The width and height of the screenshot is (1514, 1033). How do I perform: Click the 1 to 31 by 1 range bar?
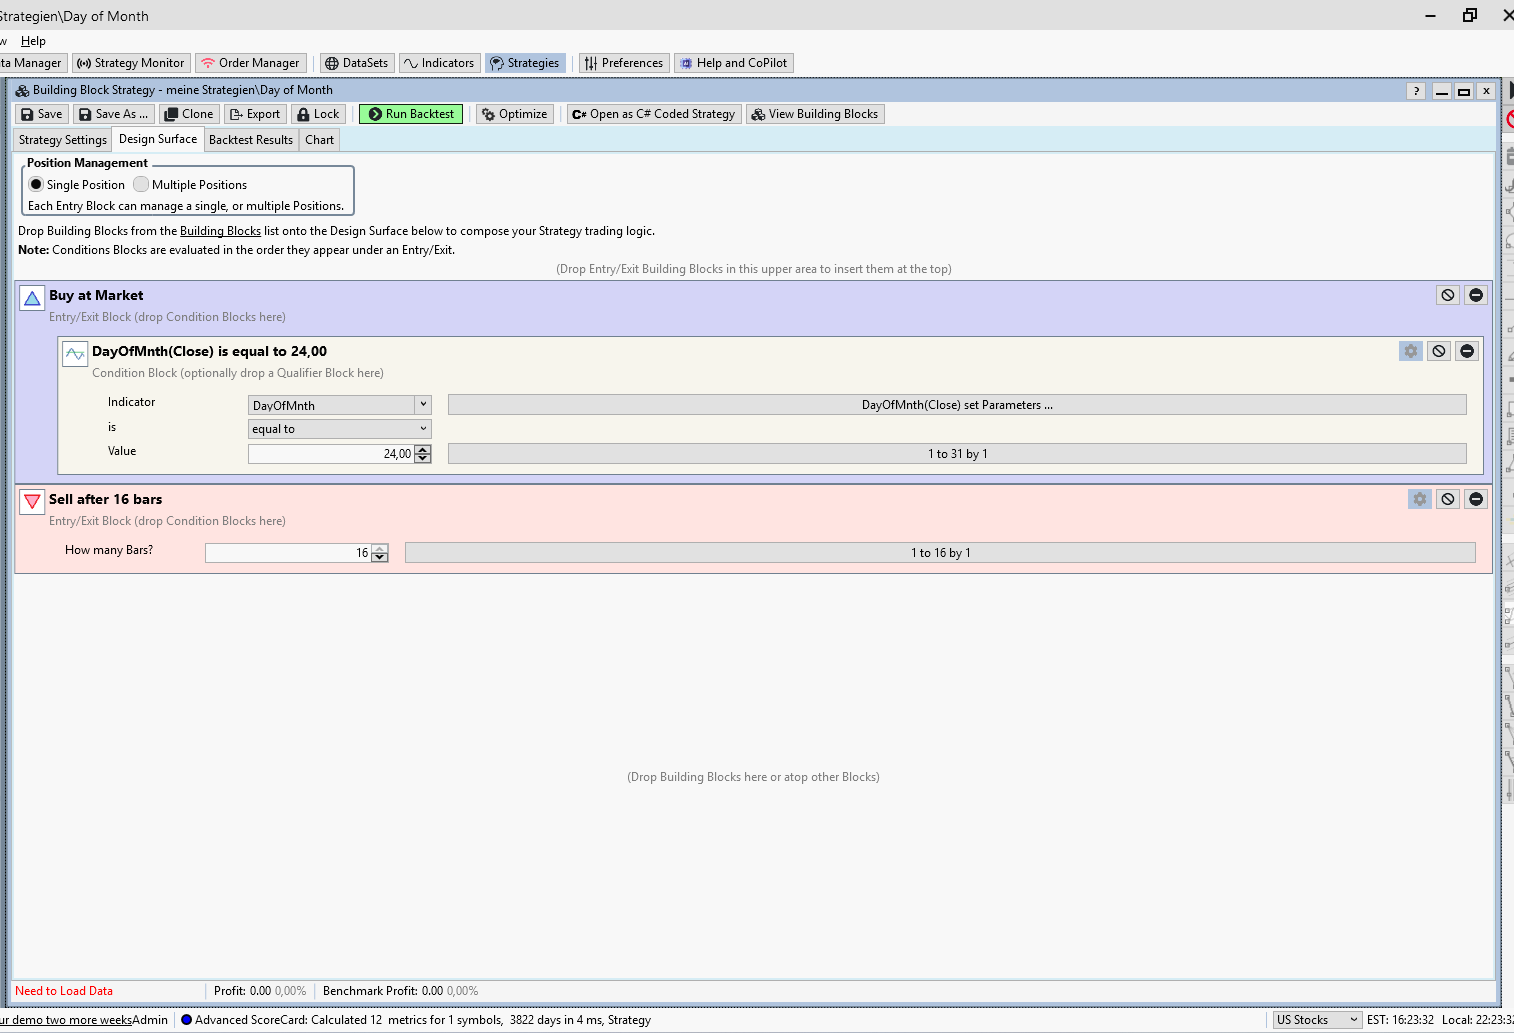[956, 454]
